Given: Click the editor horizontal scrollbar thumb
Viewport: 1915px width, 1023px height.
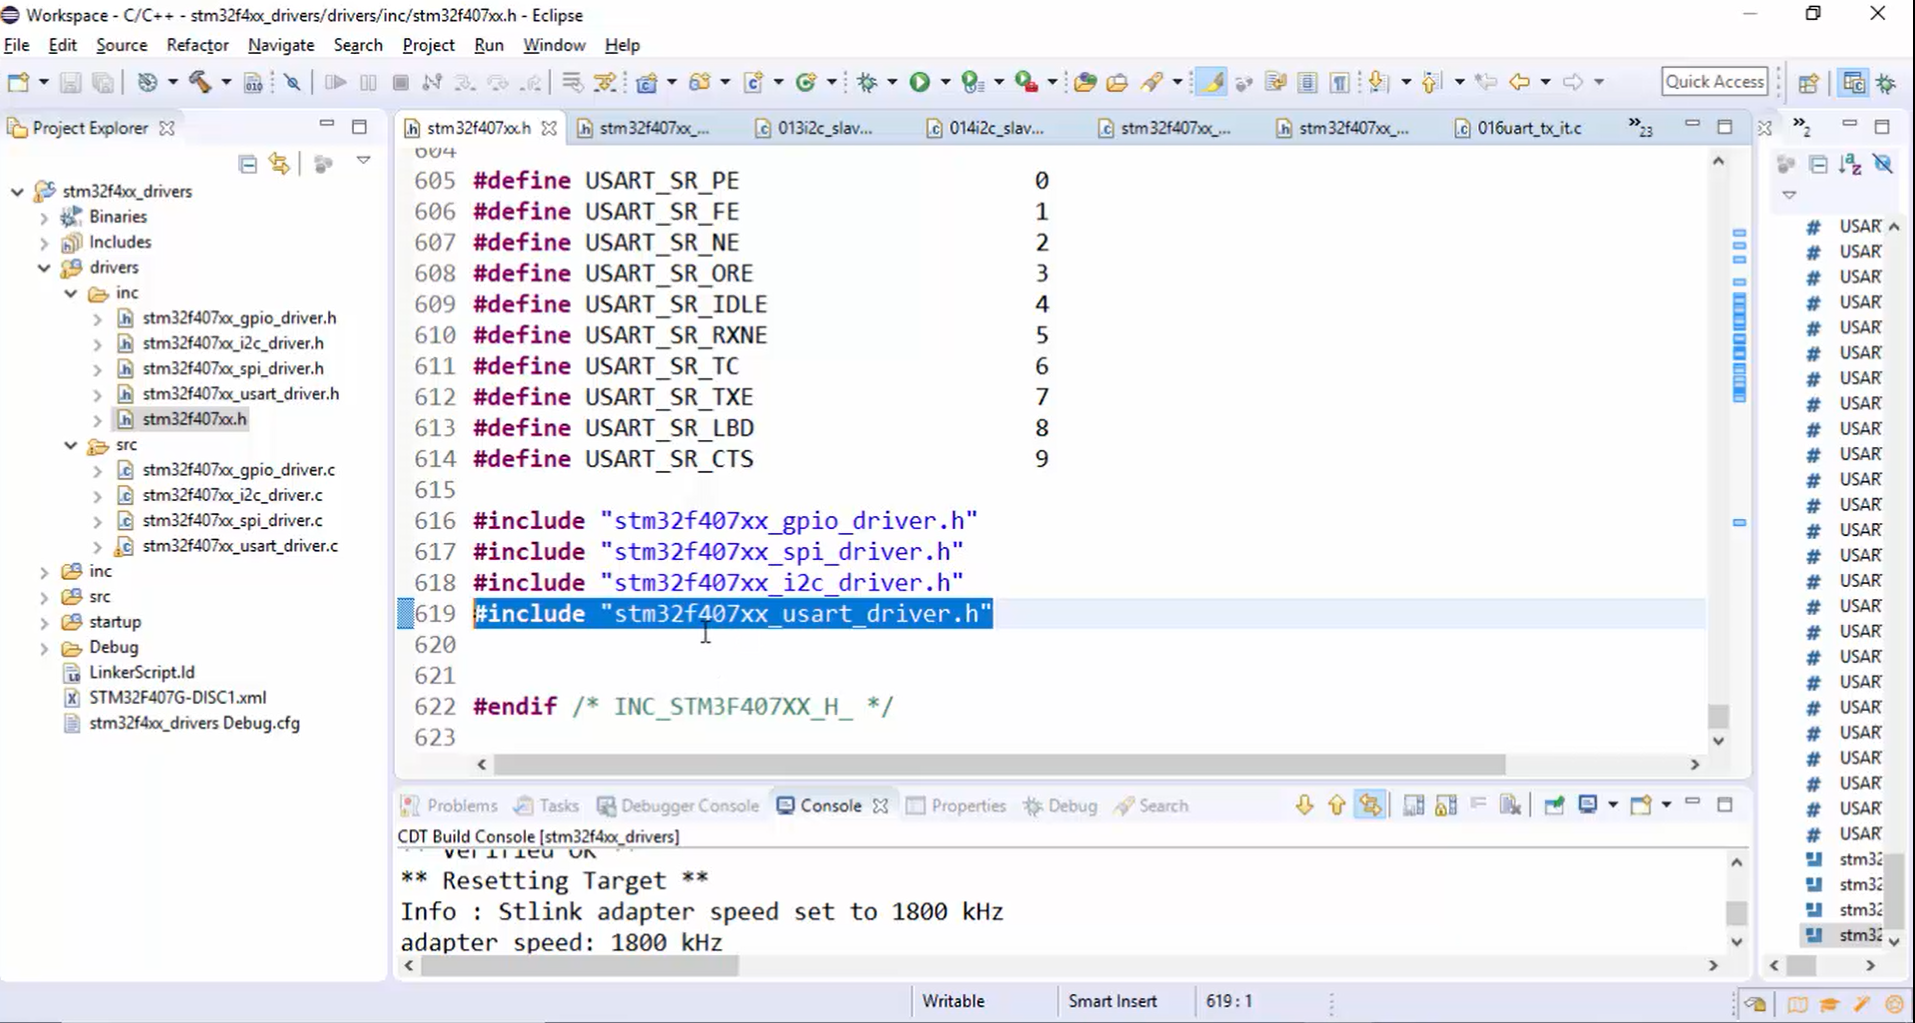Looking at the screenshot, I should point(999,764).
